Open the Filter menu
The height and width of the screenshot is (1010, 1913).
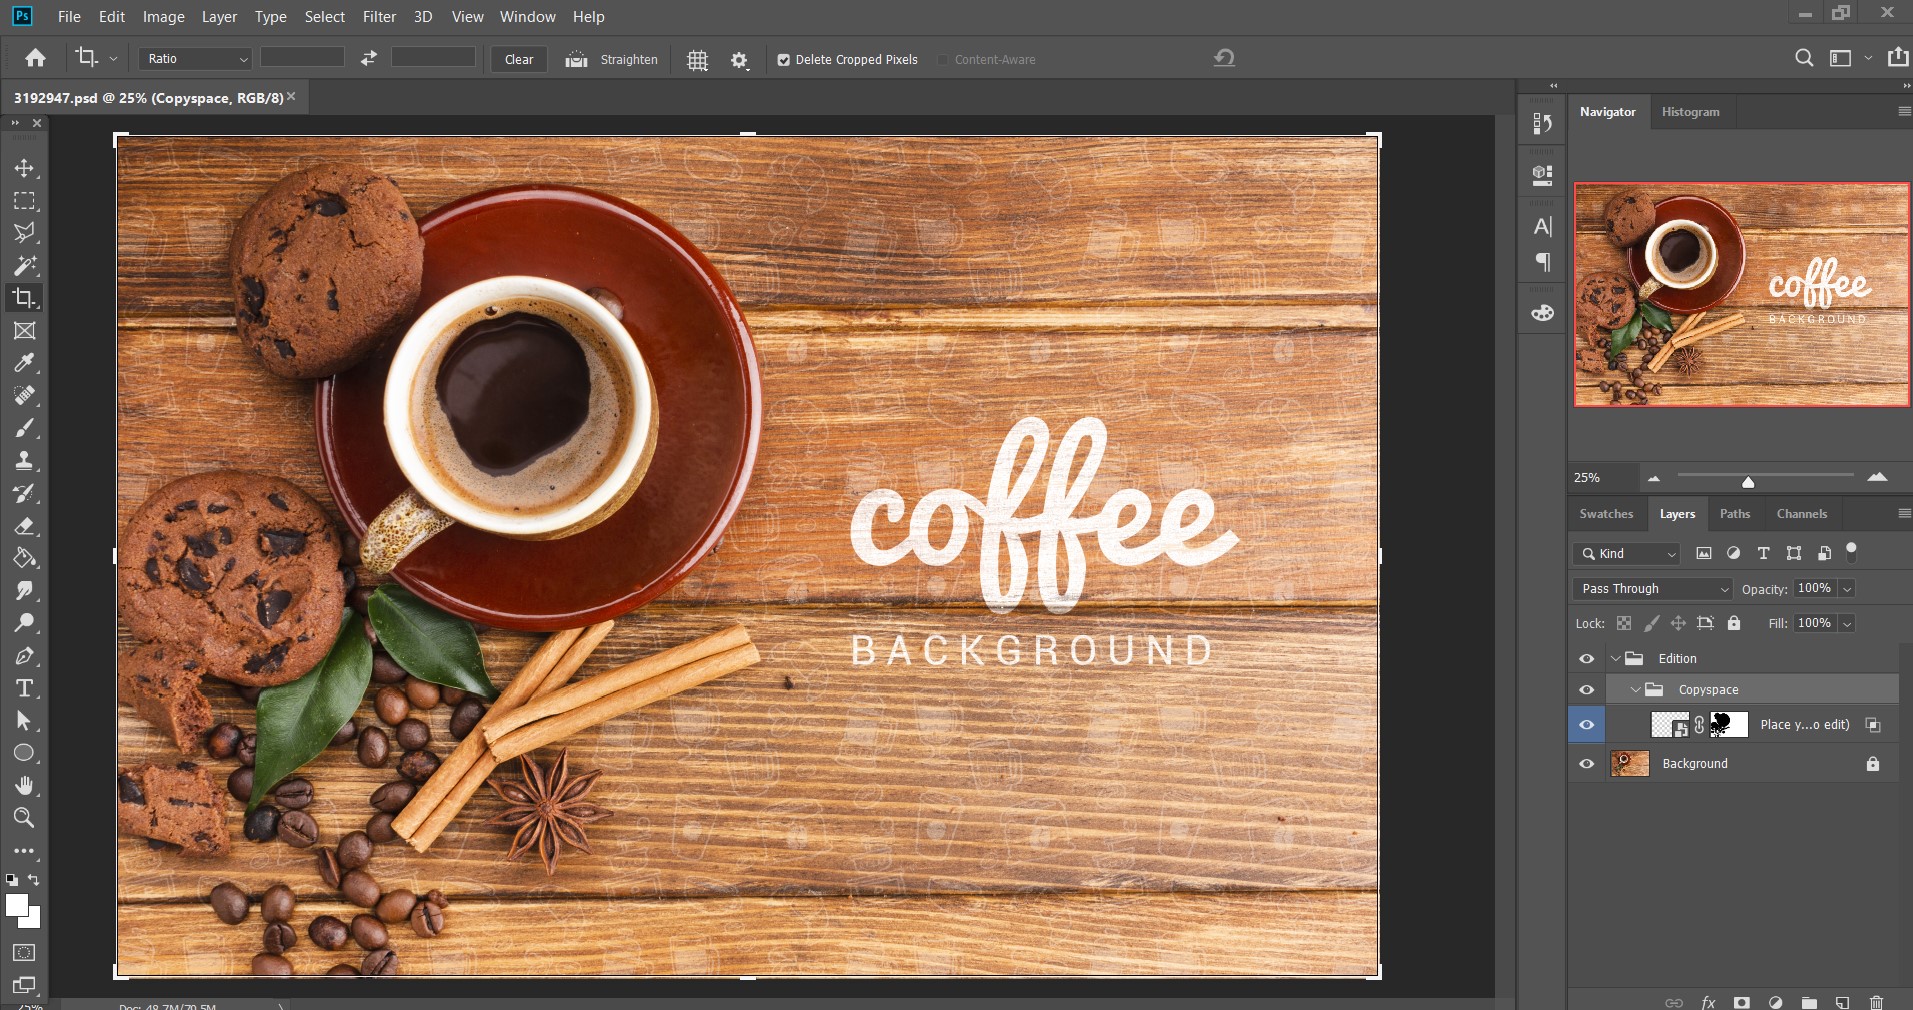click(379, 17)
